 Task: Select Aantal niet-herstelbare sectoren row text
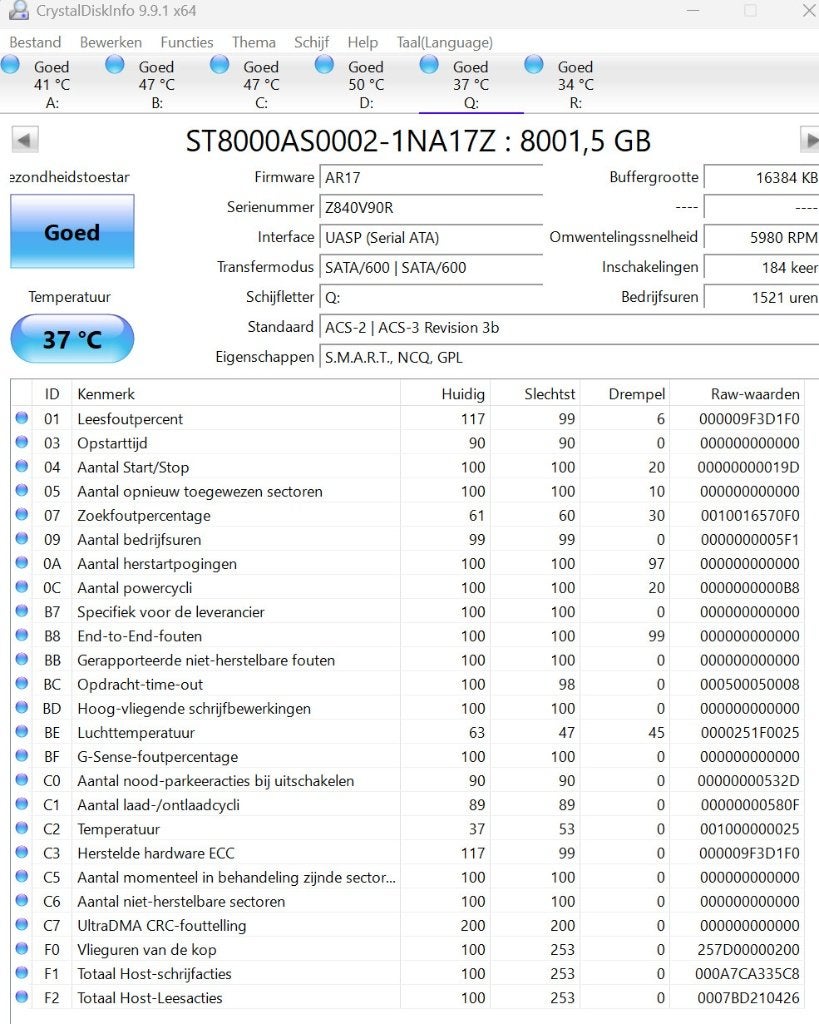181,901
